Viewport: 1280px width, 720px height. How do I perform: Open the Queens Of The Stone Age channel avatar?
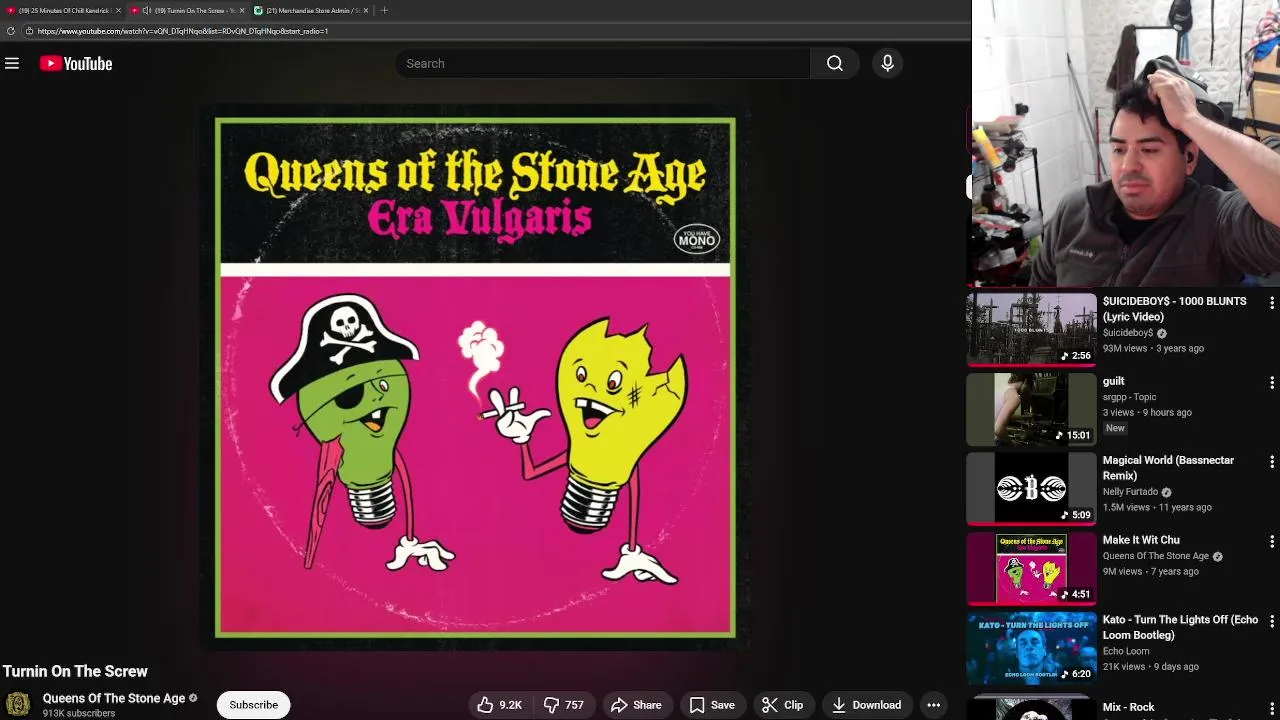(x=18, y=704)
